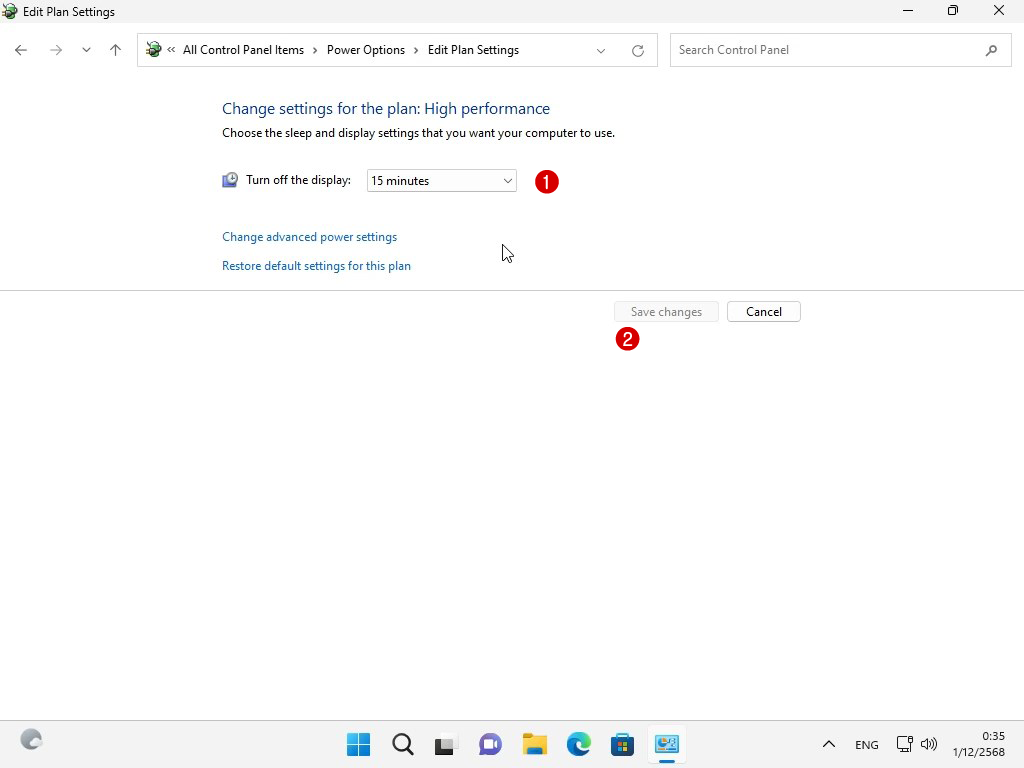The height and width of the screenshot is (768, 1024).
Task: Open the Recent locations chevron
Action: coord(86,50)
